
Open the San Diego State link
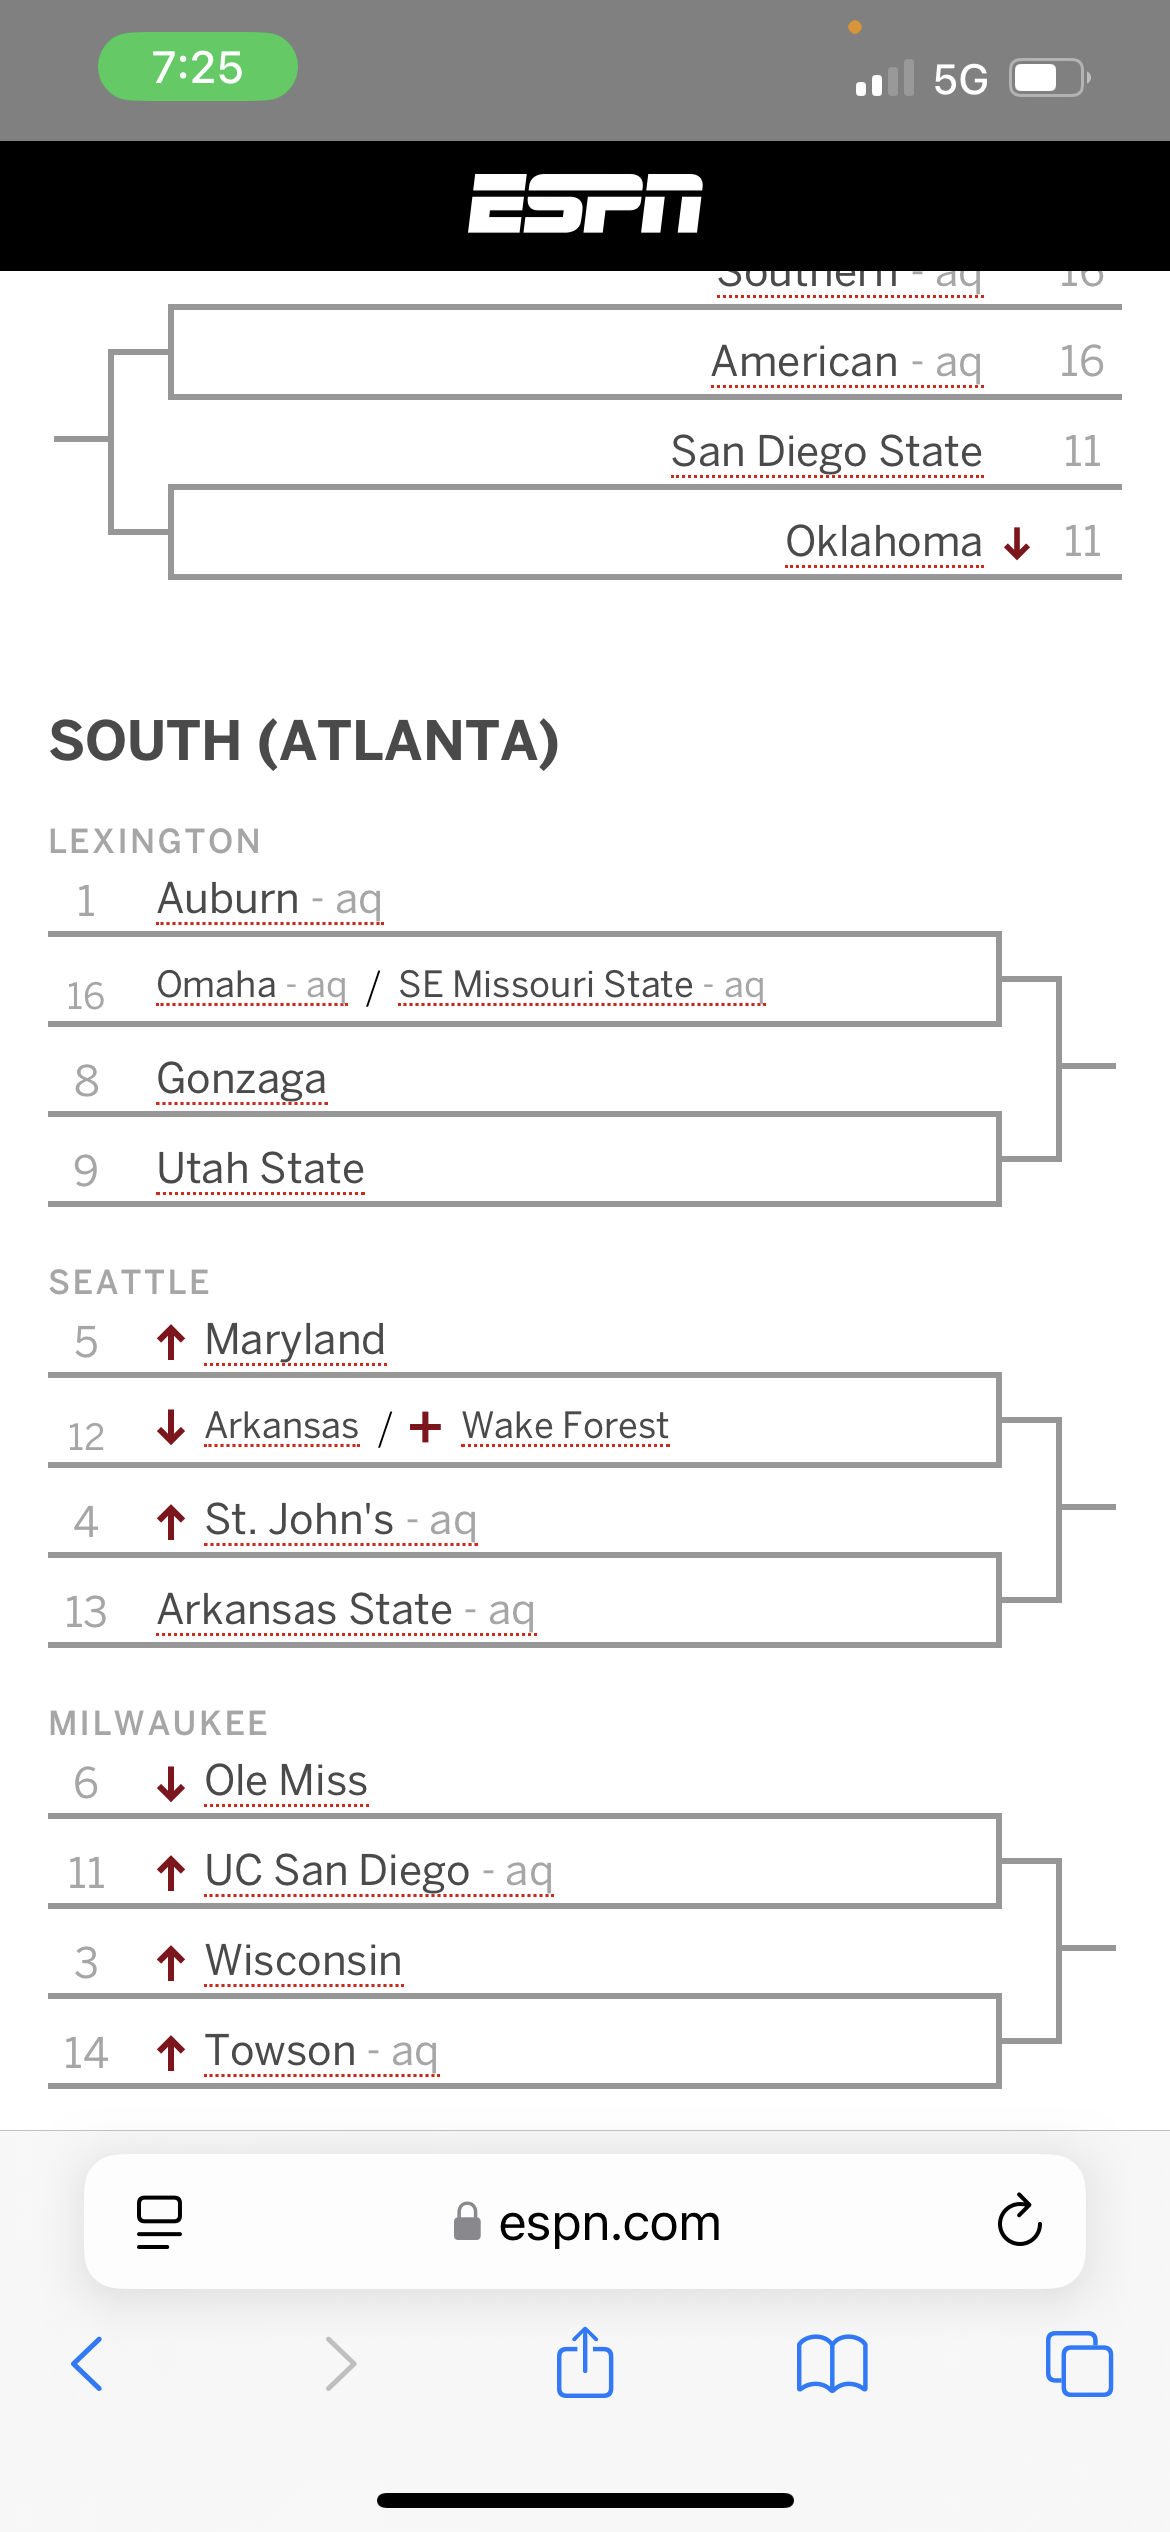tap(826, 452)
